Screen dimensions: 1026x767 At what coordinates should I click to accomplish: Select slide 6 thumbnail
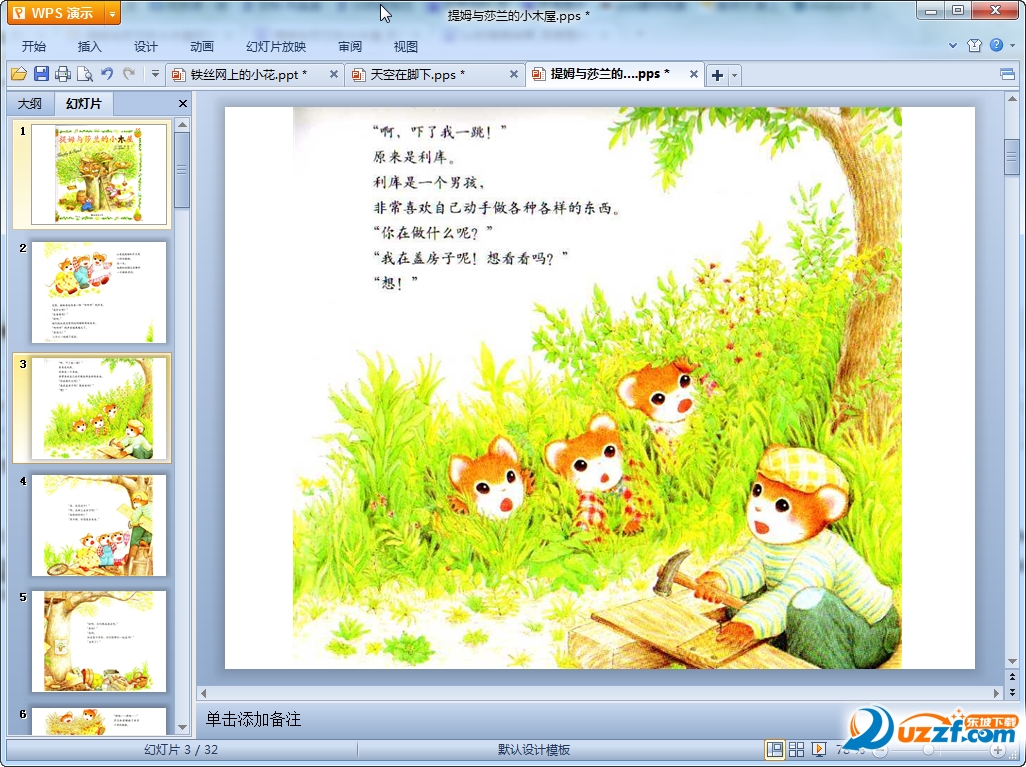pos(99,721)
